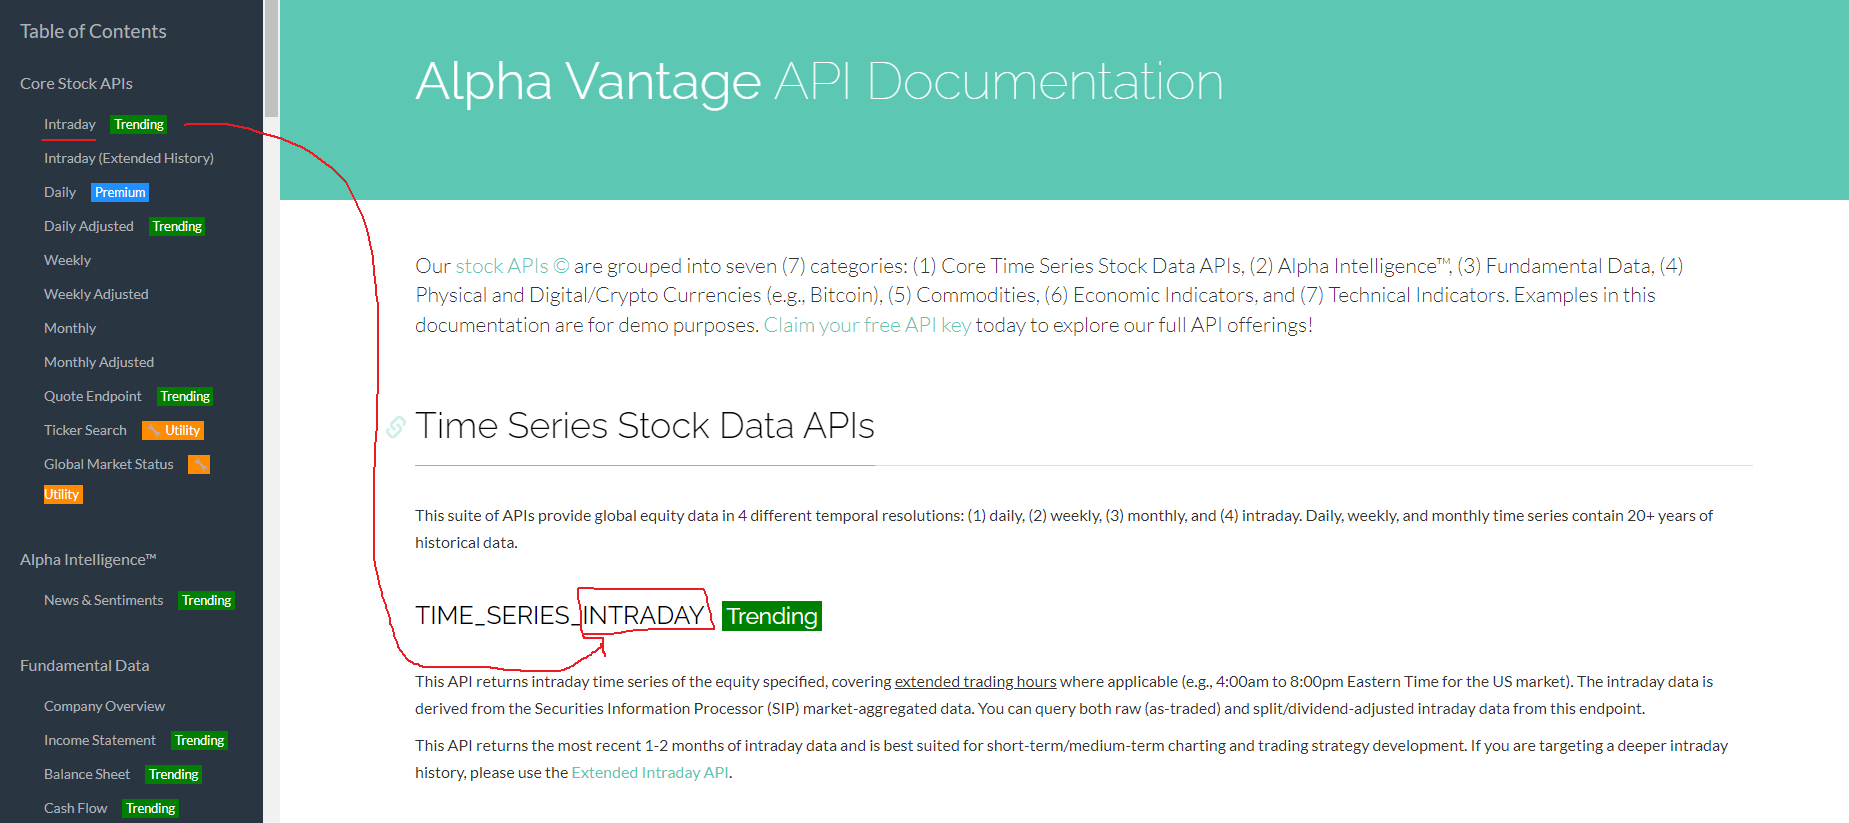Click the Trending badge next to News & Sentiments
This screenshot has height=823, width=1849.
click(206, 600)
